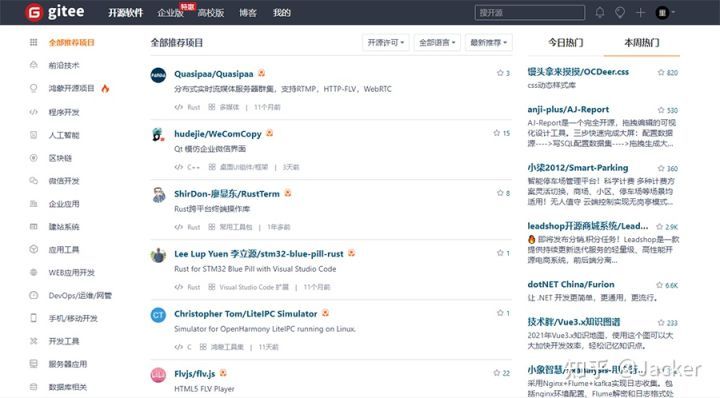
Task: Click the 开发工具 sidebar icon
Action: click(x=34, y=341)
